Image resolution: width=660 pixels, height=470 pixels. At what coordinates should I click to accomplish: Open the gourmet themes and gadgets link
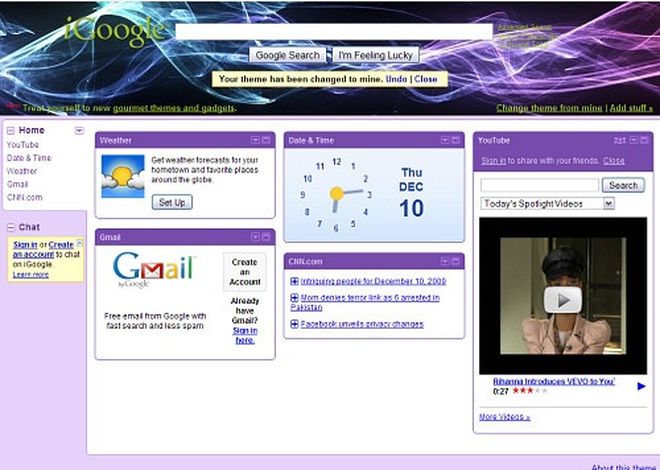tap(174, 108)
